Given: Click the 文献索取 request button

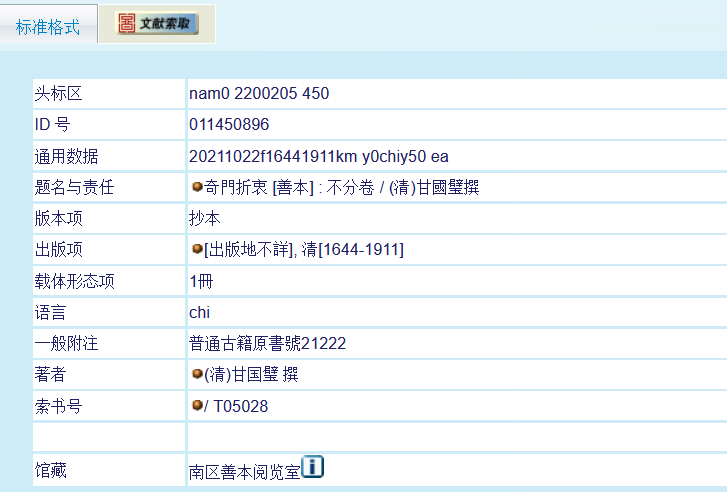Looking at the screenshot, I should click(157, 24).
